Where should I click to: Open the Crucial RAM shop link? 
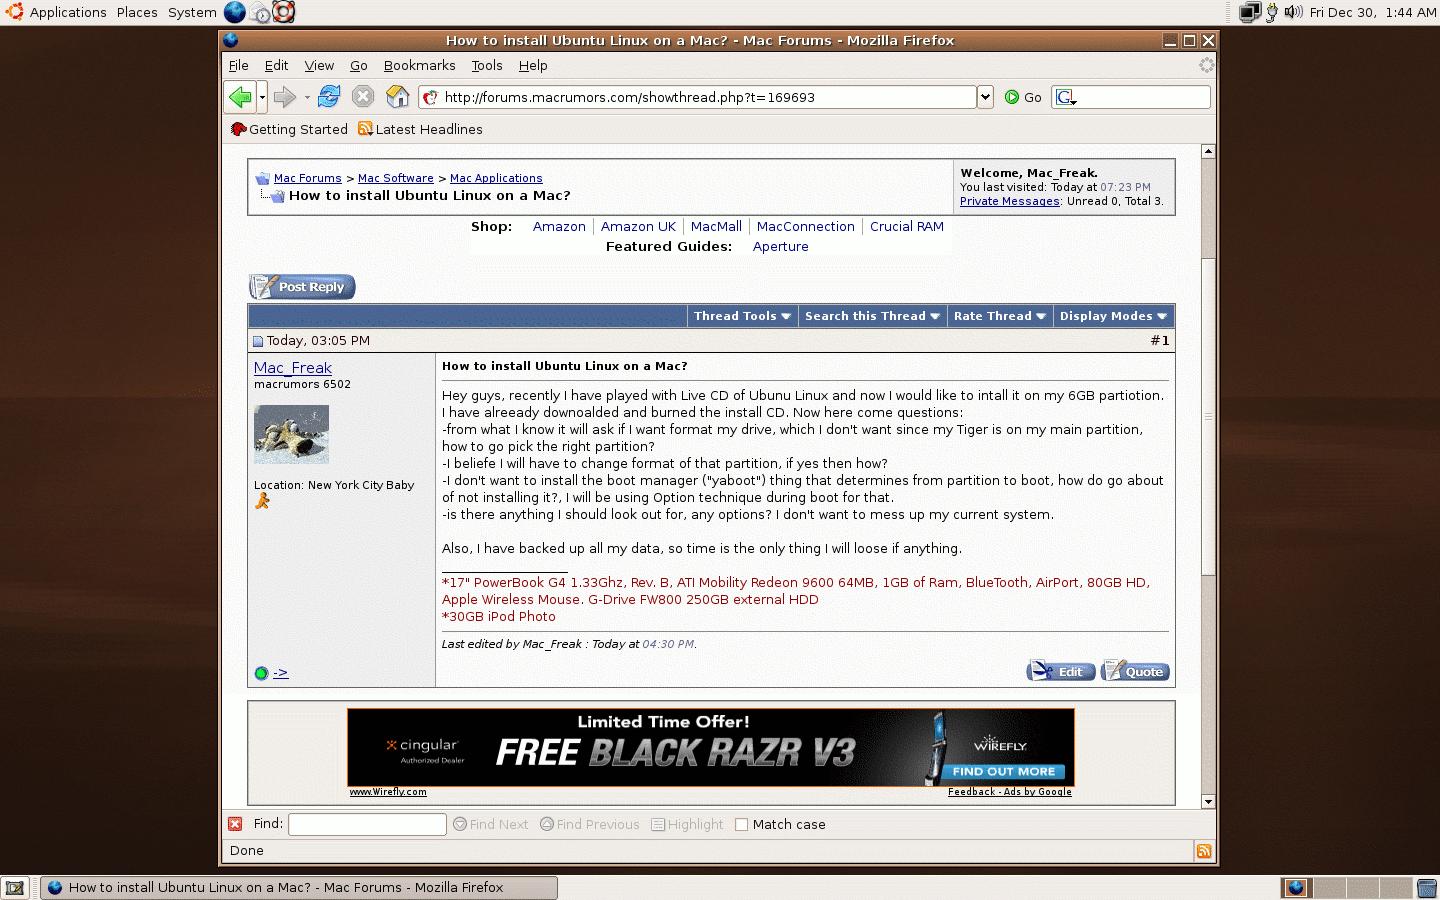point(907,227)
